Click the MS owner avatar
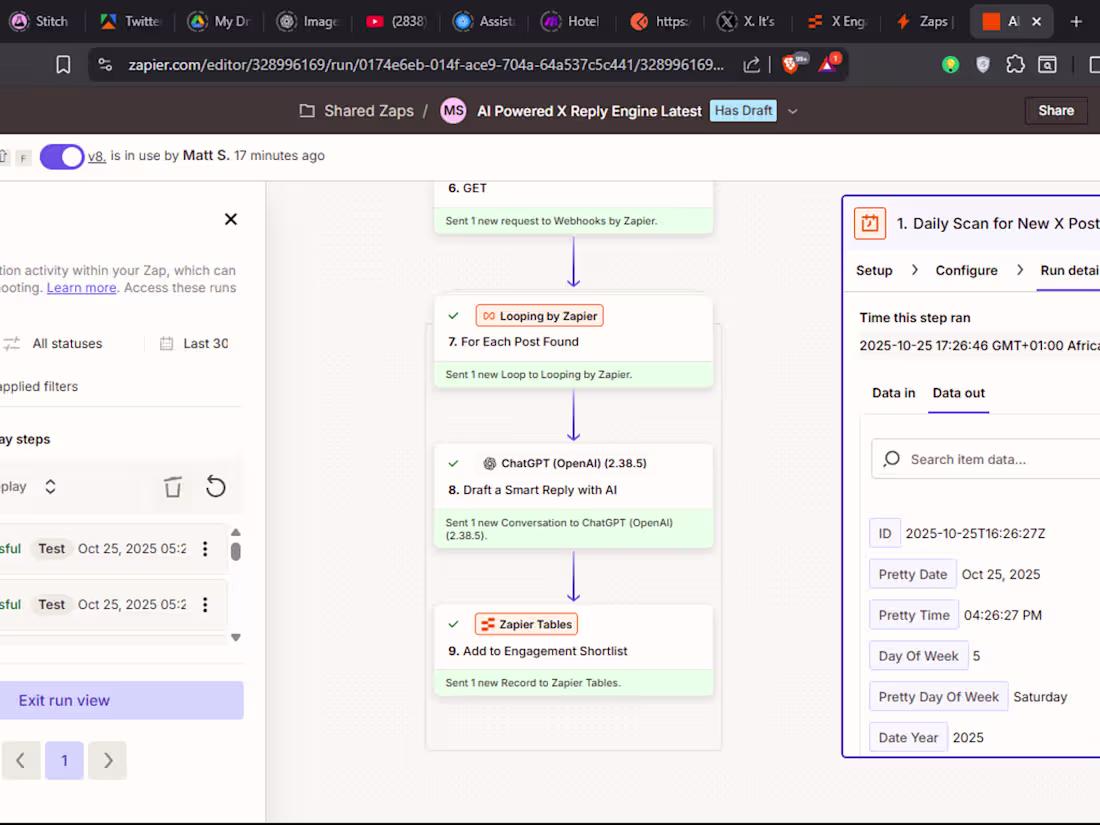This screenshot has height=825, width=1100. click(x=453, y=111)
